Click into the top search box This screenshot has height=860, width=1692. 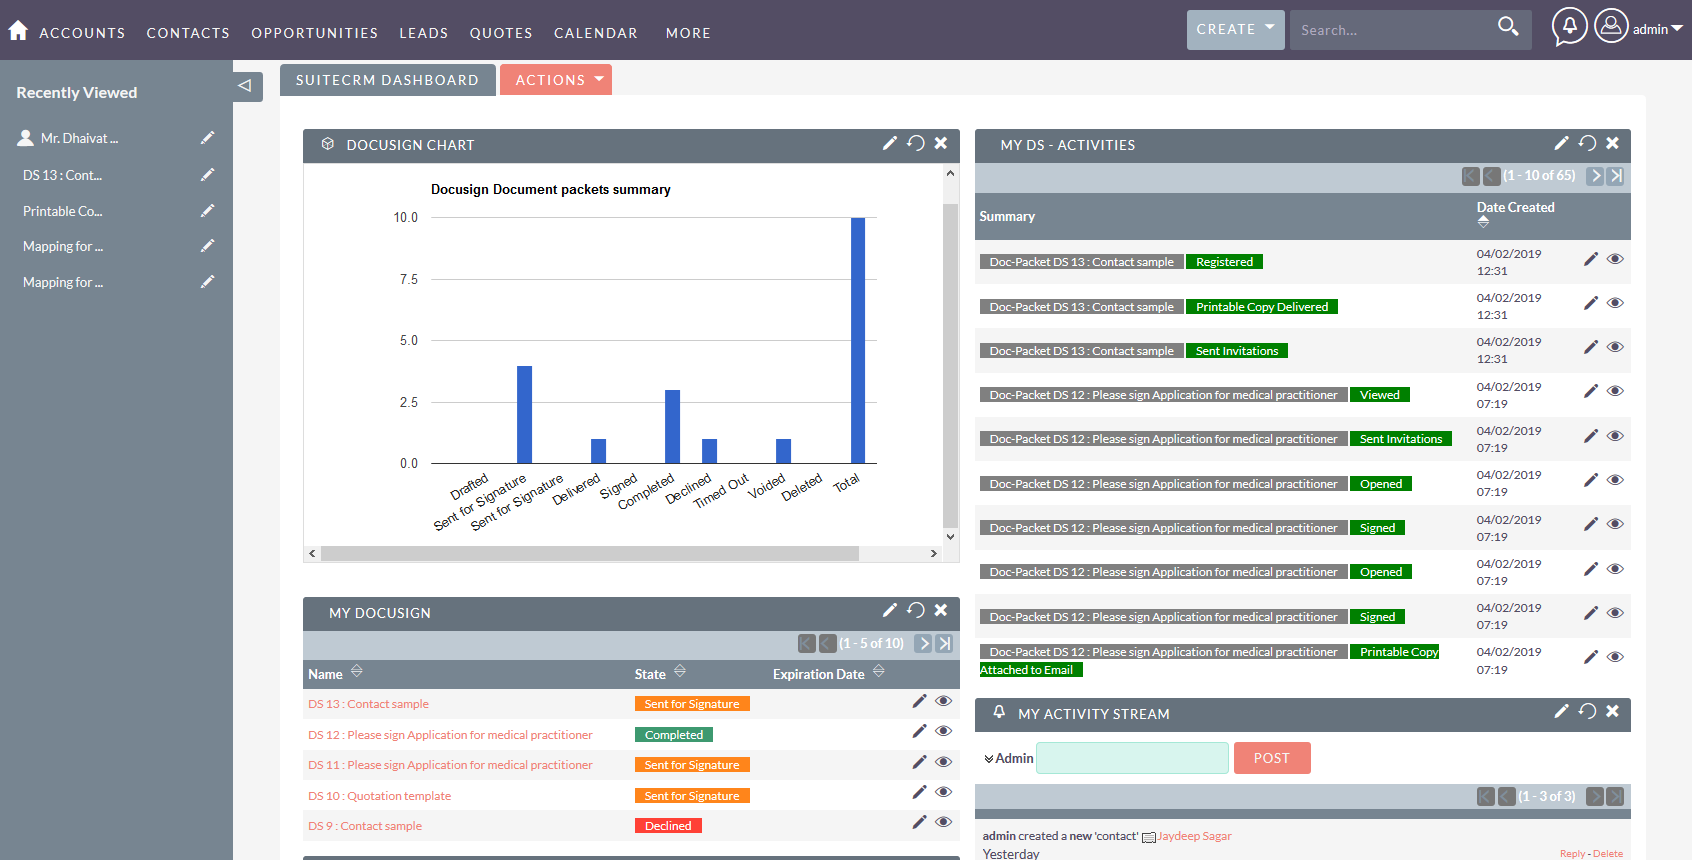(x=1390, y=30)
